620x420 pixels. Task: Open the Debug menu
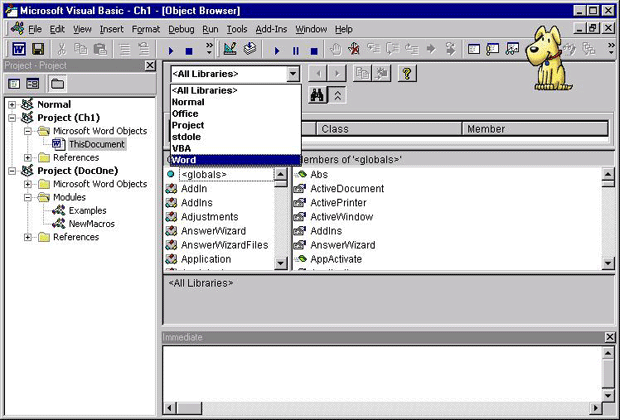coord(181,29)
